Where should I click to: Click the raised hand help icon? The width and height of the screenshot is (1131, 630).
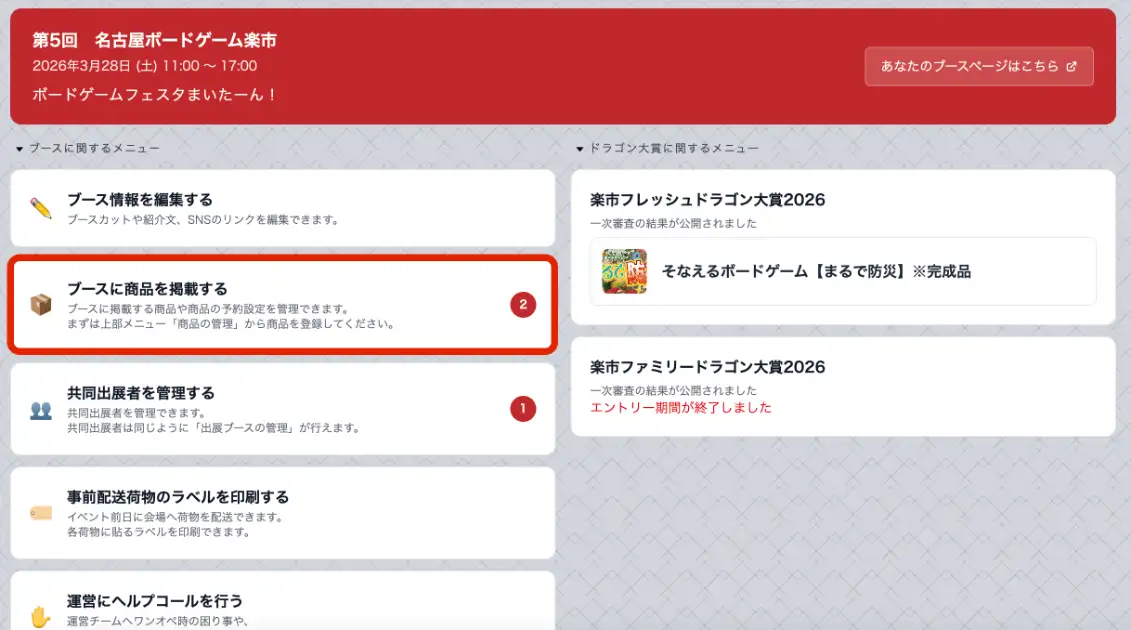coord(41,616)
